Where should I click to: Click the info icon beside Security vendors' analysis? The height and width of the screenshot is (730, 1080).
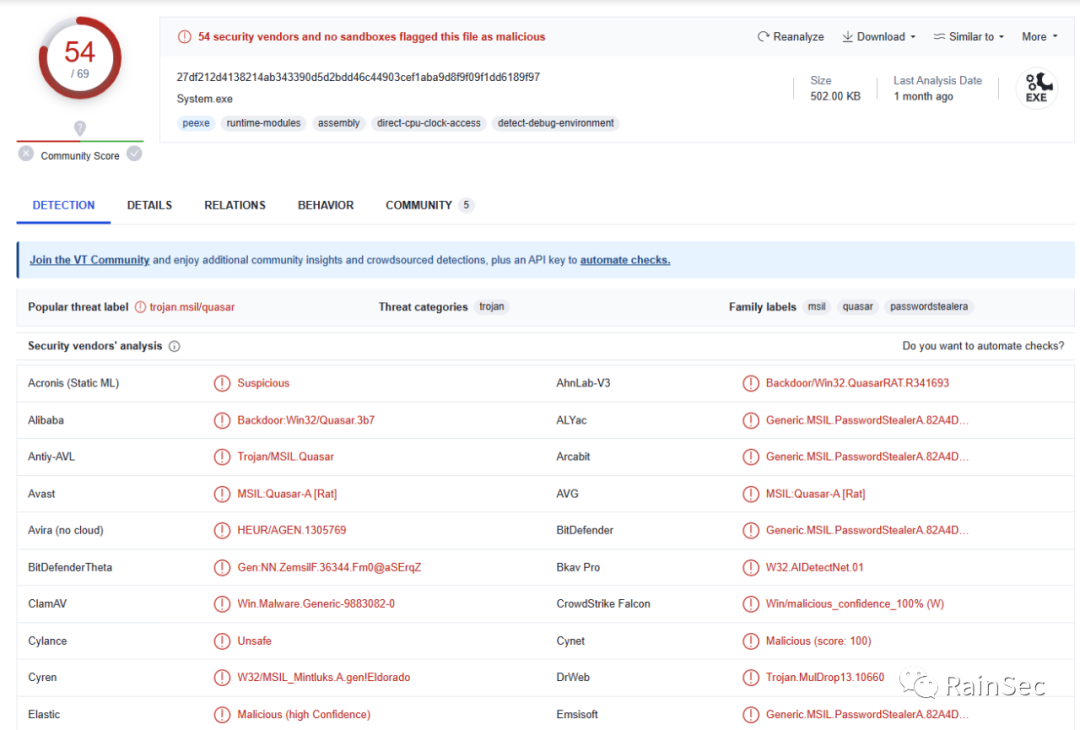[x=174, y=346]
